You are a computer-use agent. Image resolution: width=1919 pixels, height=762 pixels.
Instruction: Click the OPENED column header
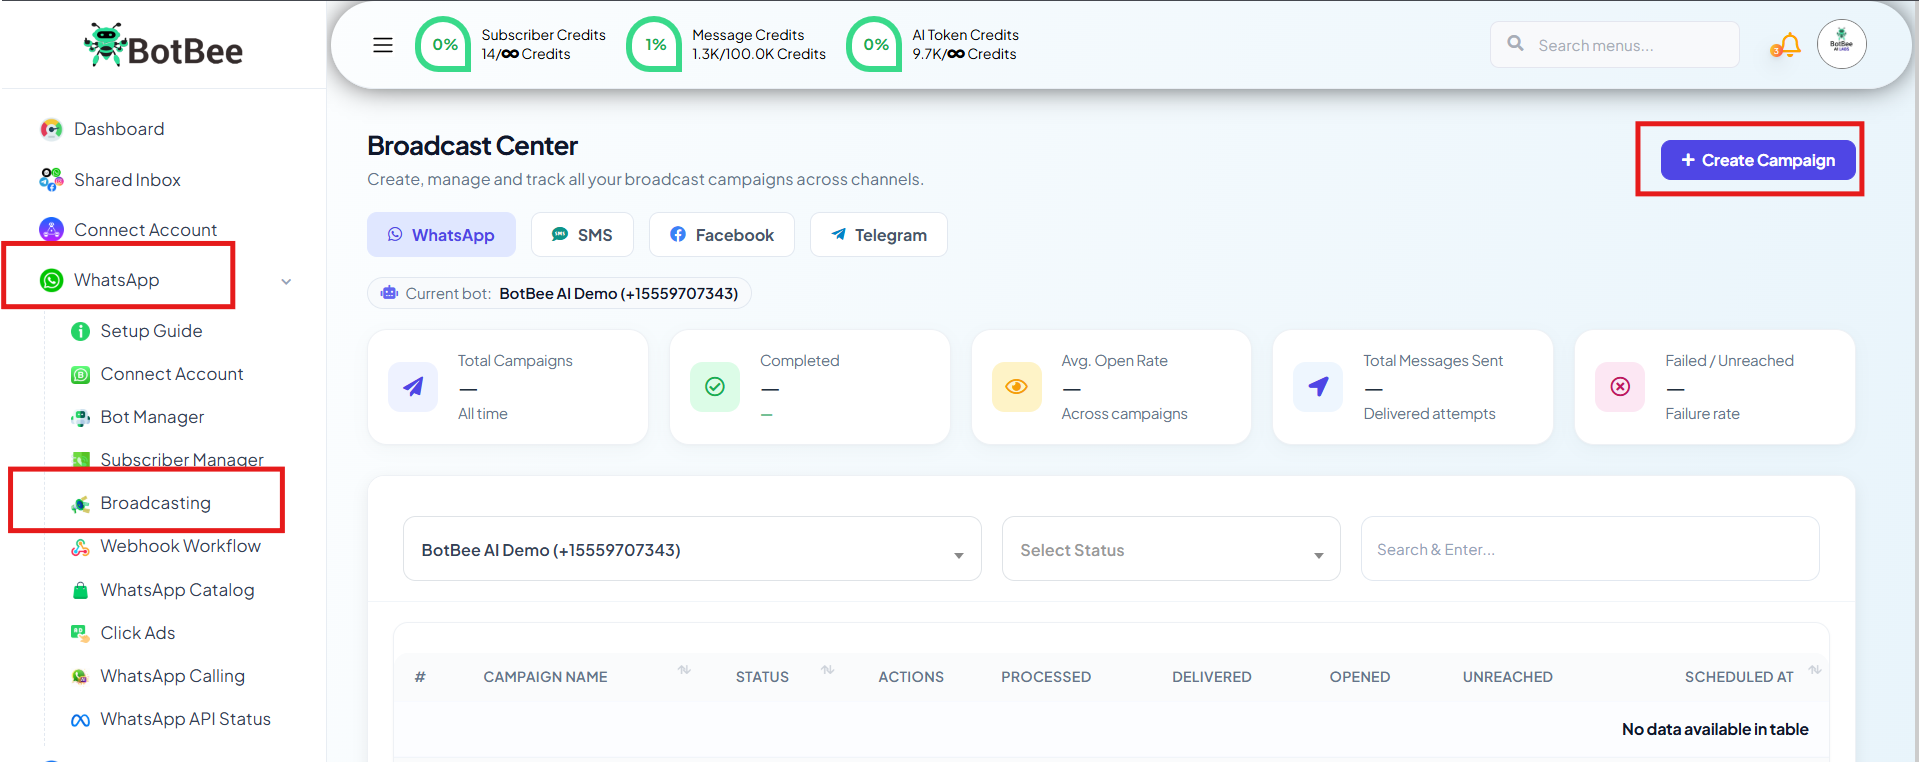click(x=1360, y=677)
